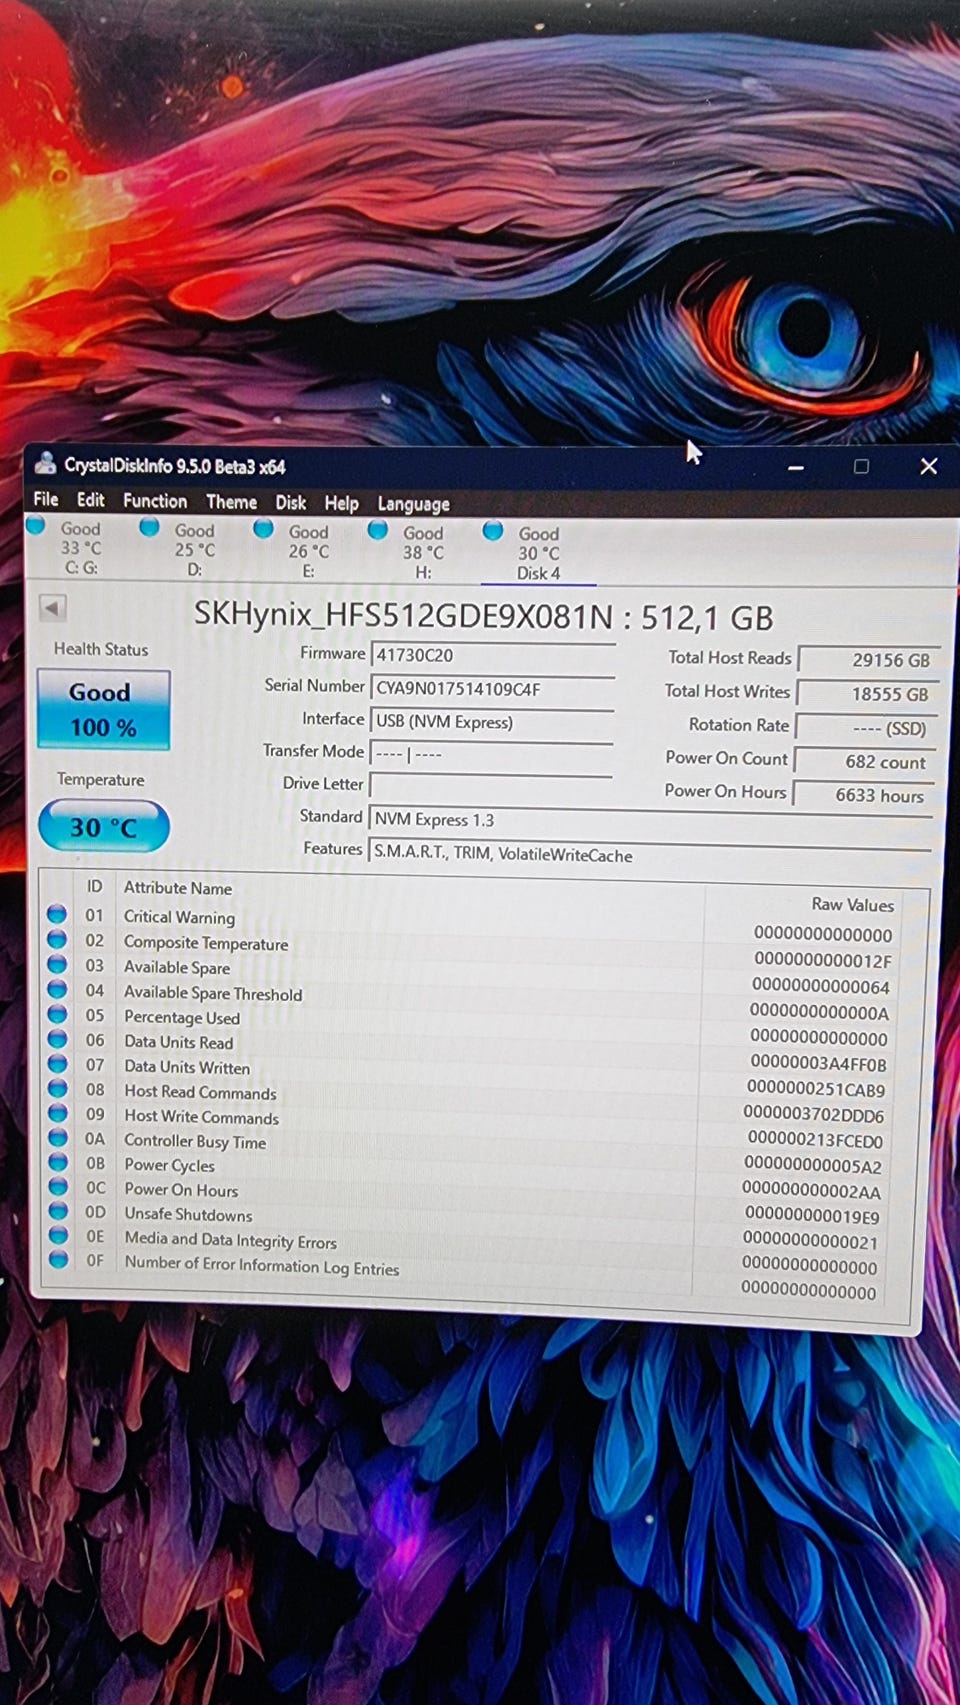Click the health status dot for E: disk
Screen dimensions: 960x1705
coord(264,528)
